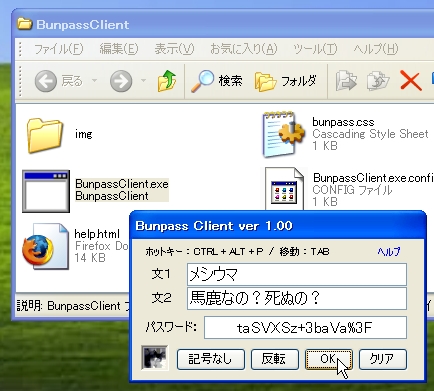Select the bunpass.css file icon
This screenshot has height=391, width=434.
point(284,134)
